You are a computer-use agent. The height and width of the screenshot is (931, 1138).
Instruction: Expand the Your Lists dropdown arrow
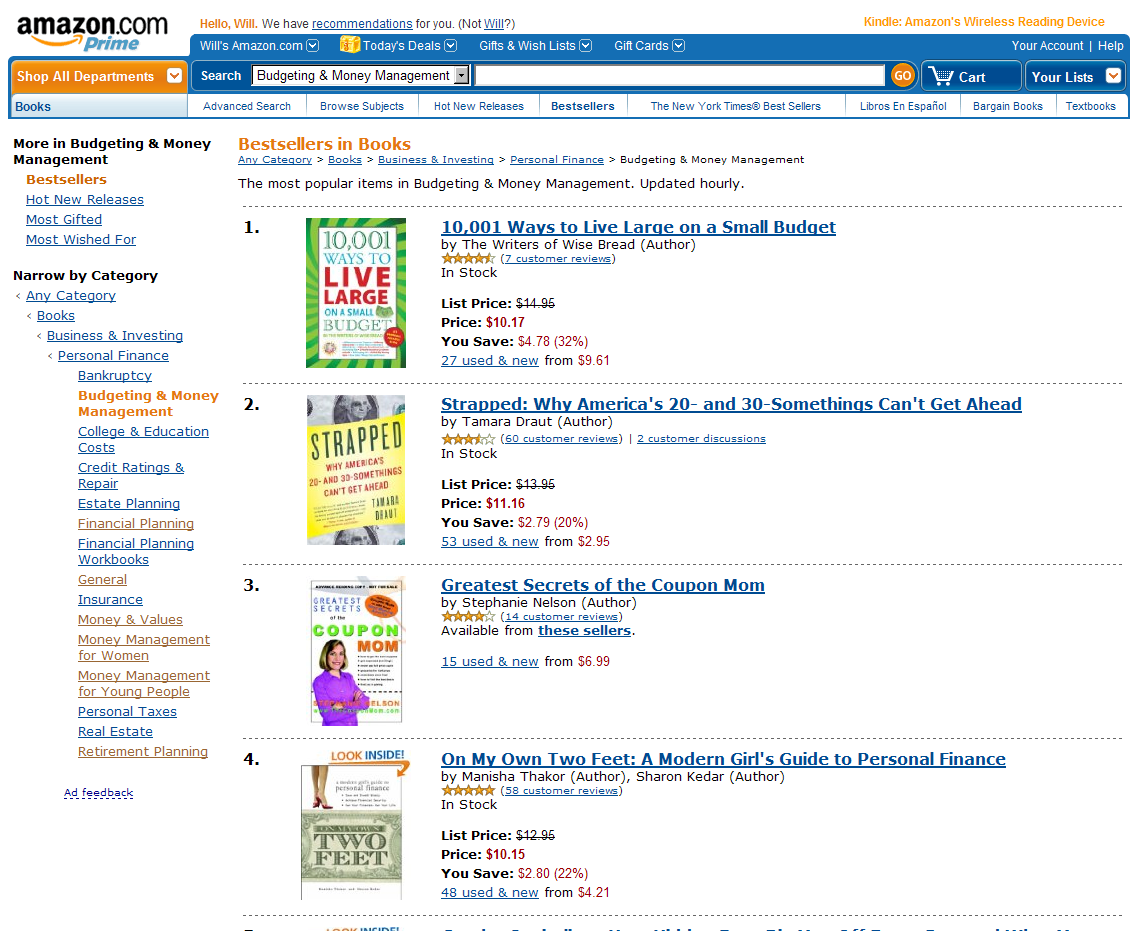coord(1113,76)
